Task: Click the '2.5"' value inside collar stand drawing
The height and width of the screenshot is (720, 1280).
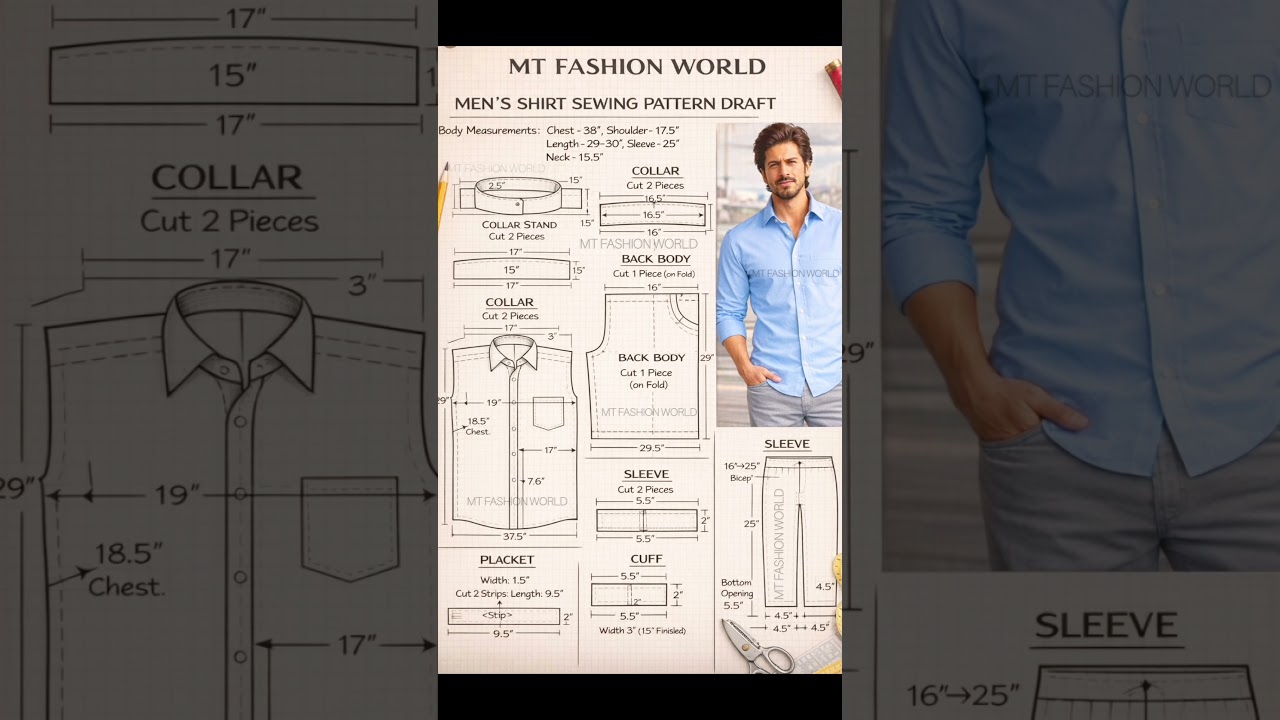Action: [497, 186]
